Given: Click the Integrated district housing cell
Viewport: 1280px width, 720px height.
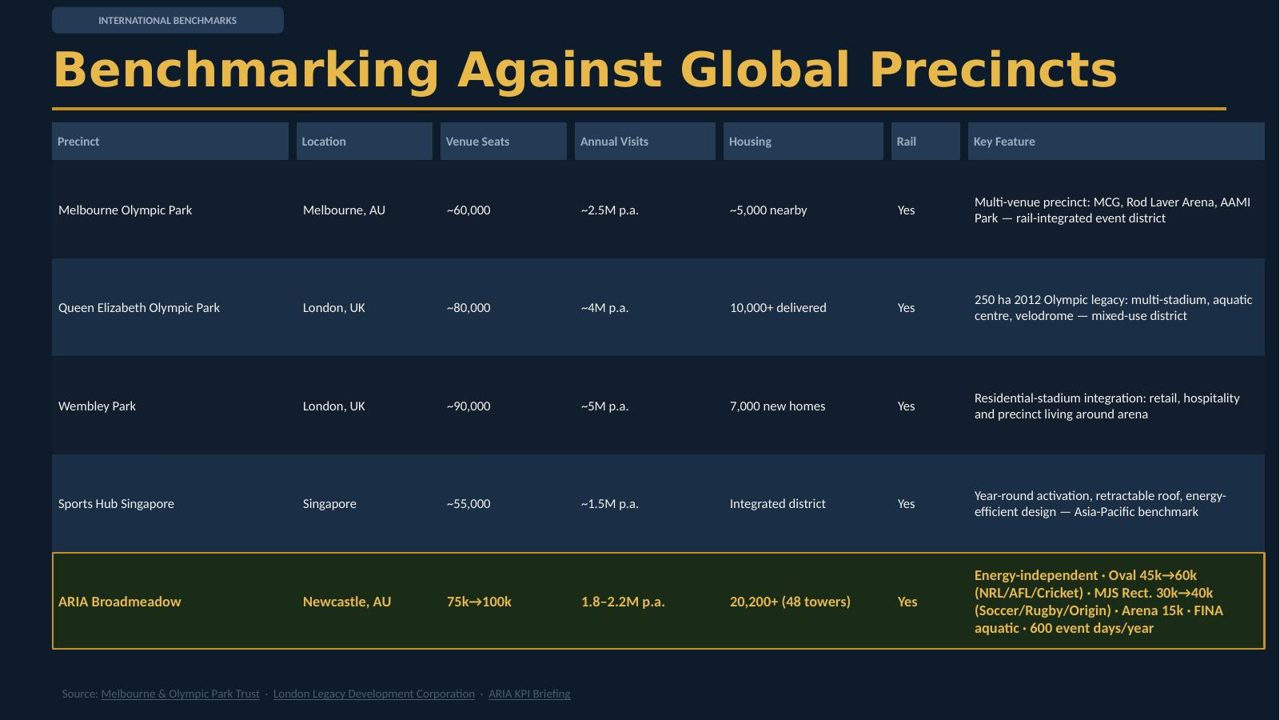Looking at the screenshot, I should (x=778, y=504).
